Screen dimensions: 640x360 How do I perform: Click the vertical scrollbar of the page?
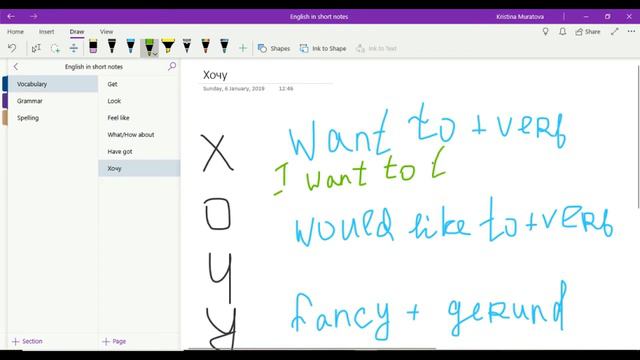coord(638,136)
